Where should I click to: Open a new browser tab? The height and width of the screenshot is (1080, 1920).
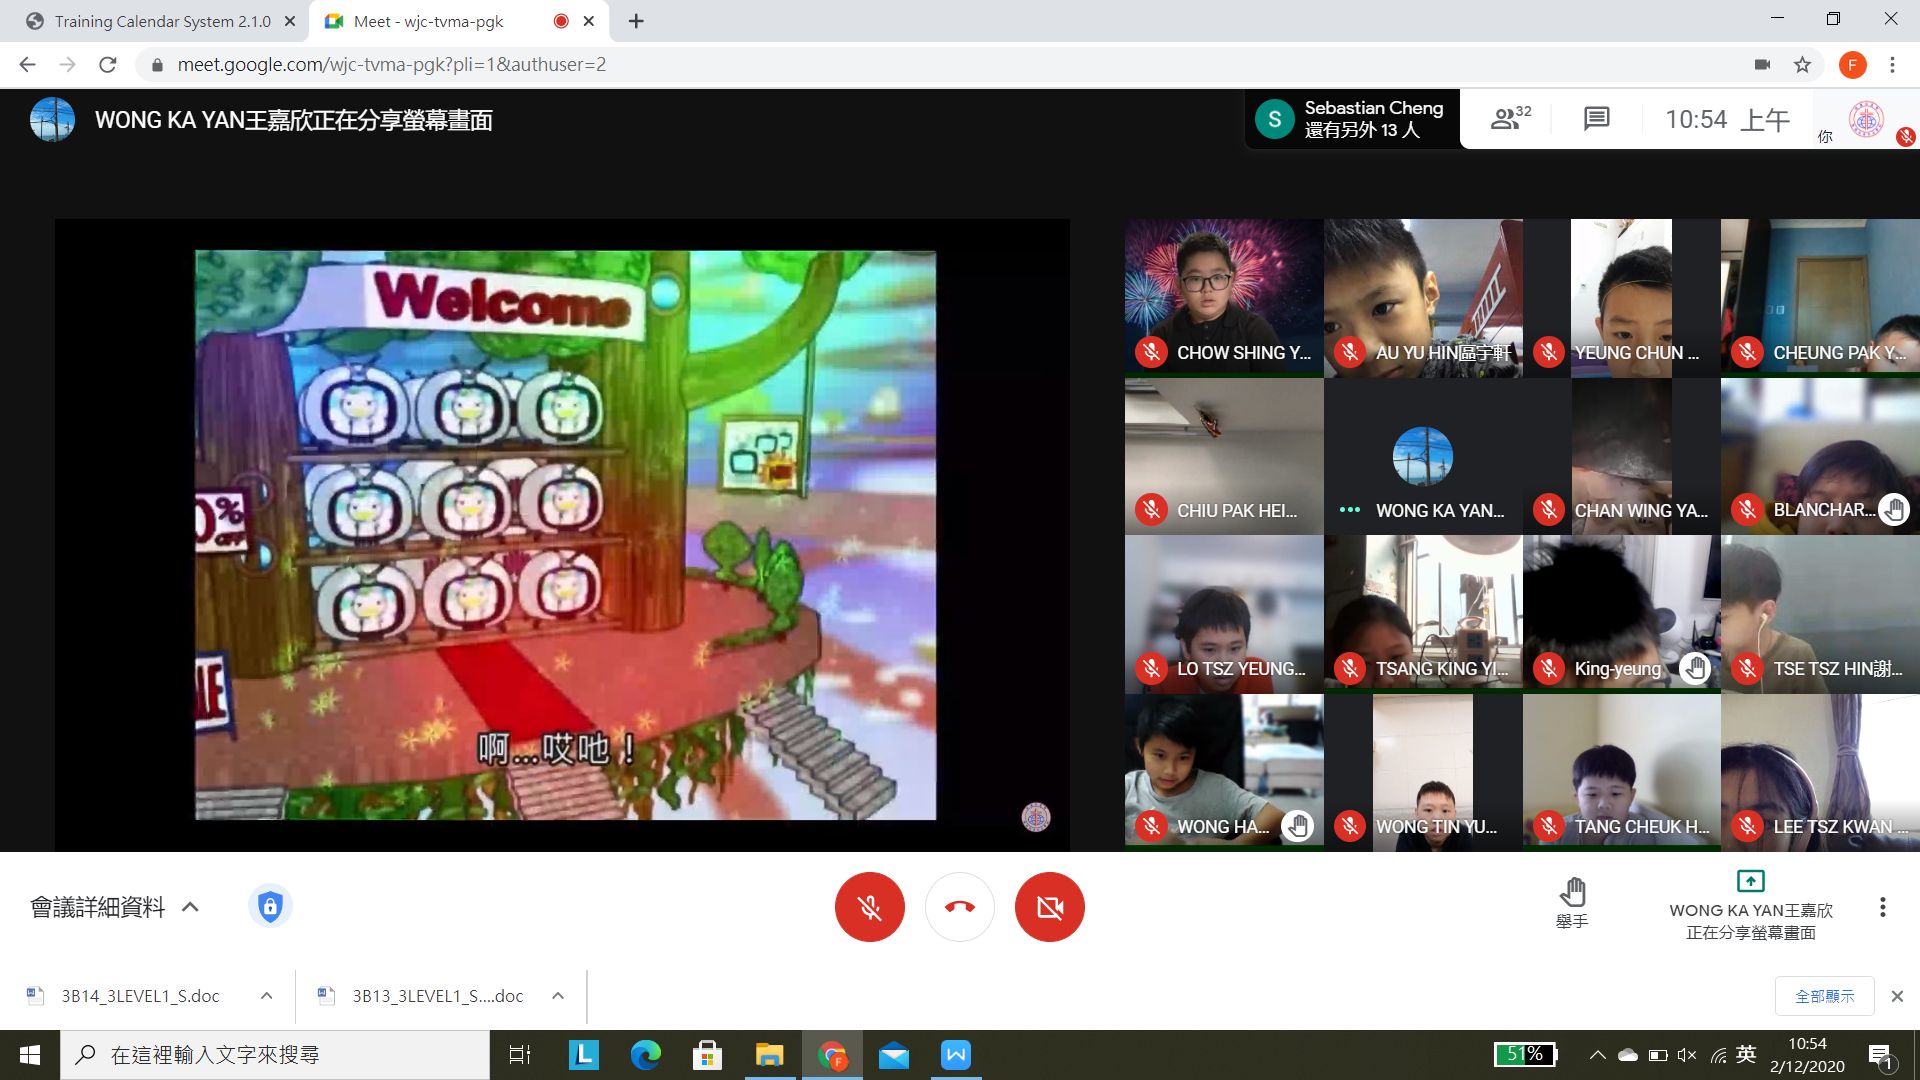coord(636,21)
